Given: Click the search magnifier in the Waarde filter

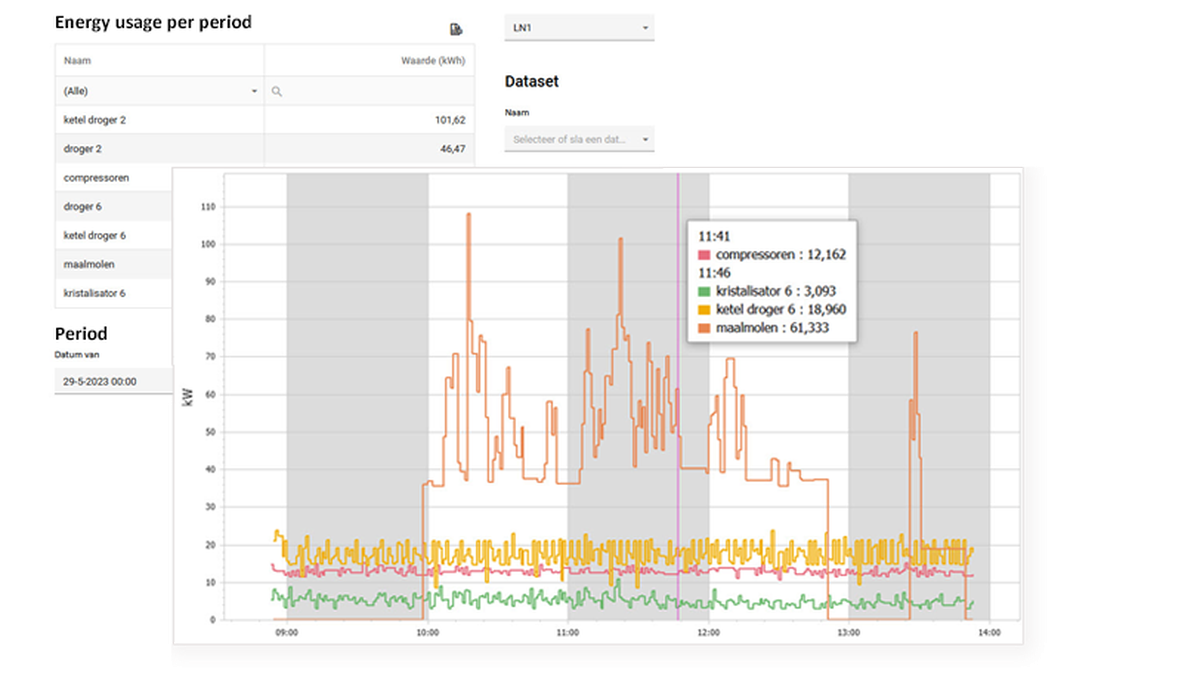Looking at the screenshot, I should pos(277,91).
